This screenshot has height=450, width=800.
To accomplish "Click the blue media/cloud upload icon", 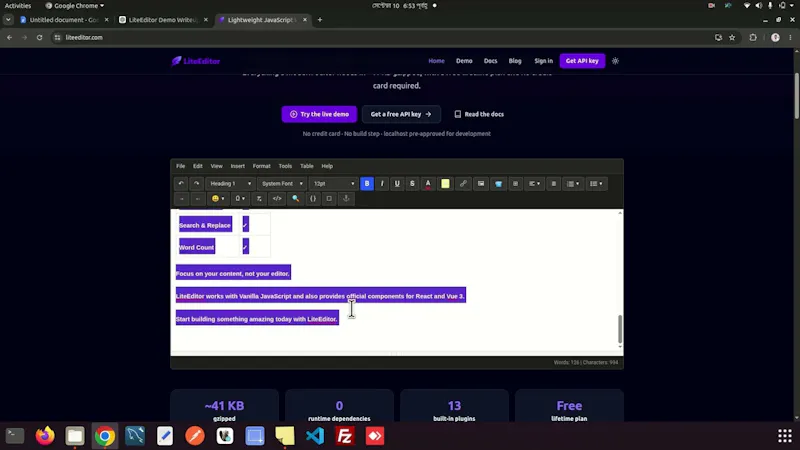I will [498, 184].
